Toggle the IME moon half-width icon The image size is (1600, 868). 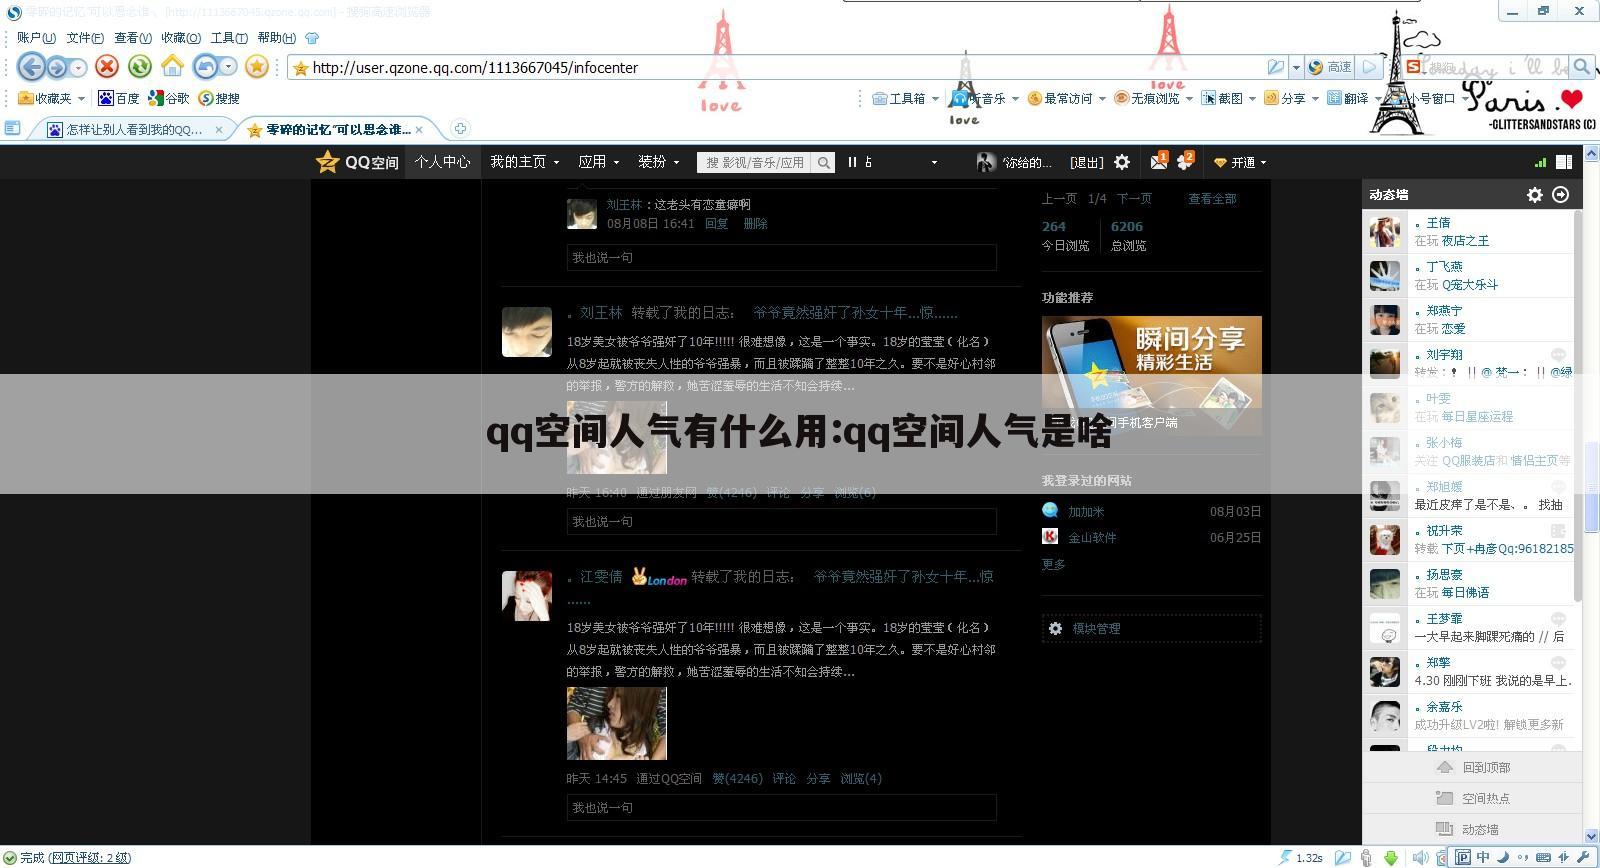1504,857
